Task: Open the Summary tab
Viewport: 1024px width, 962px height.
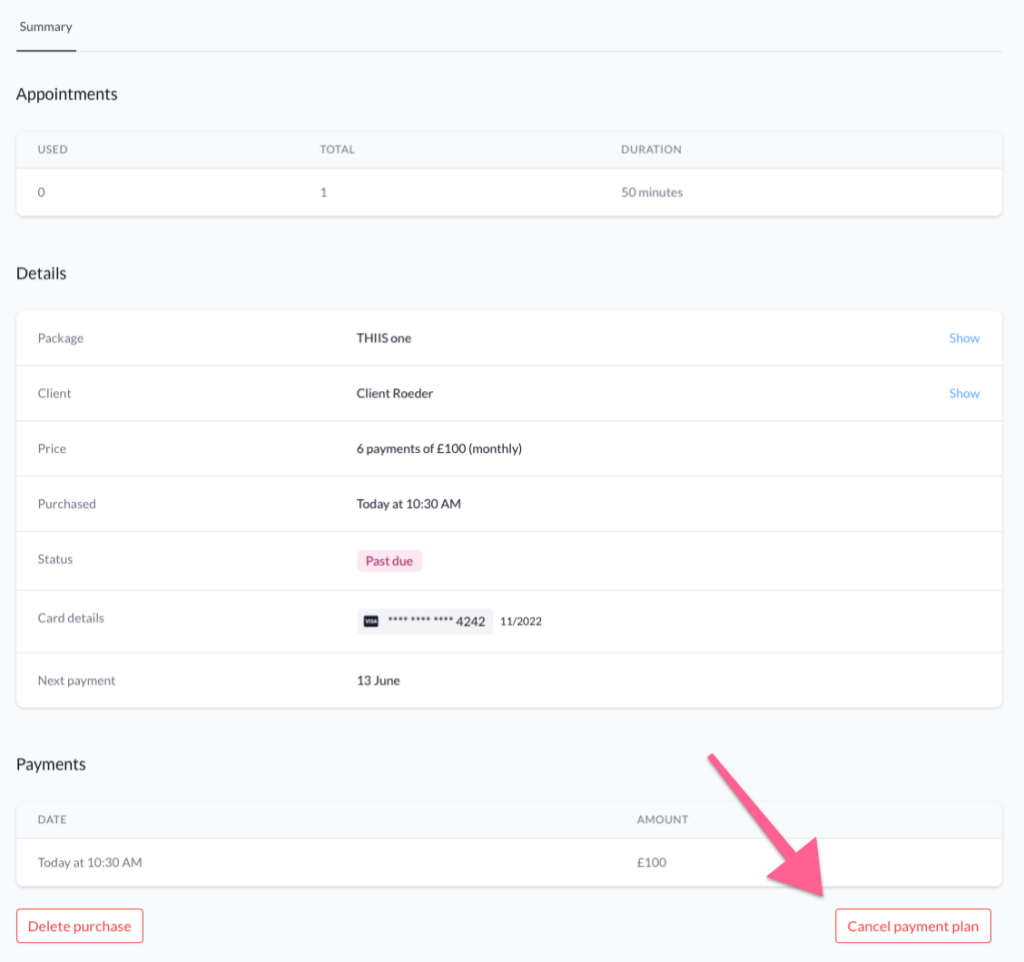Action: tap(46, 27)
